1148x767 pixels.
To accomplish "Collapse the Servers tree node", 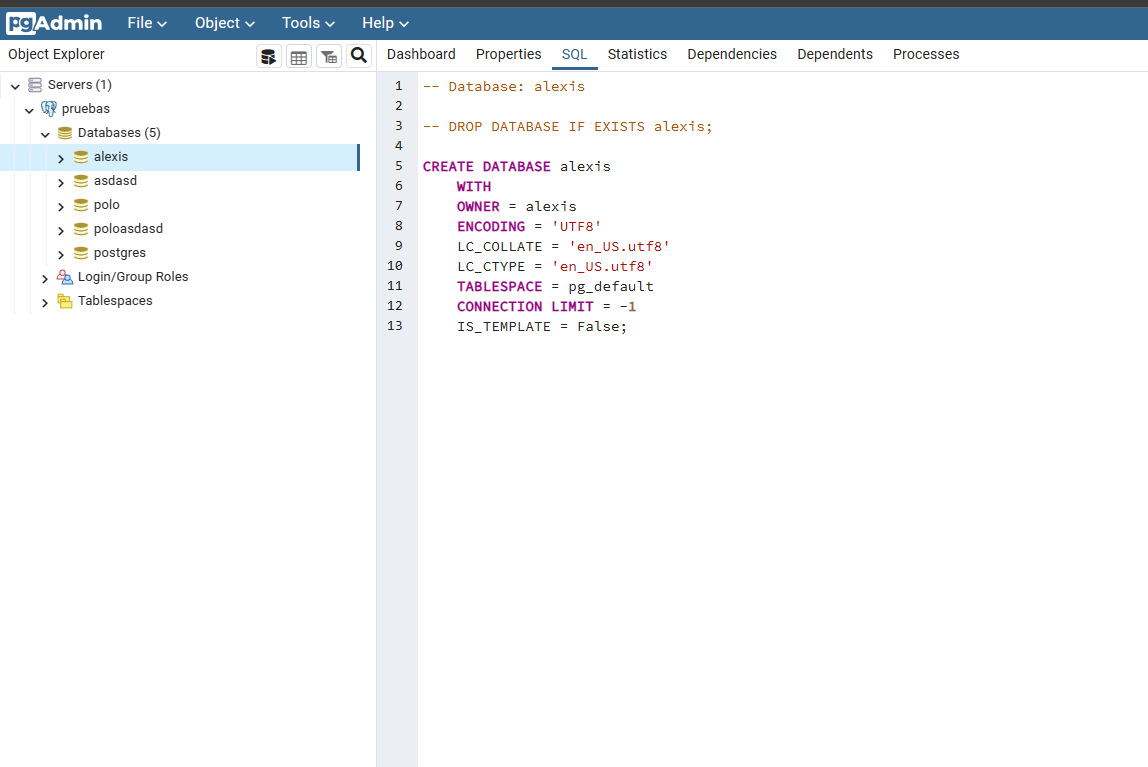I will (x=15, y=86).
